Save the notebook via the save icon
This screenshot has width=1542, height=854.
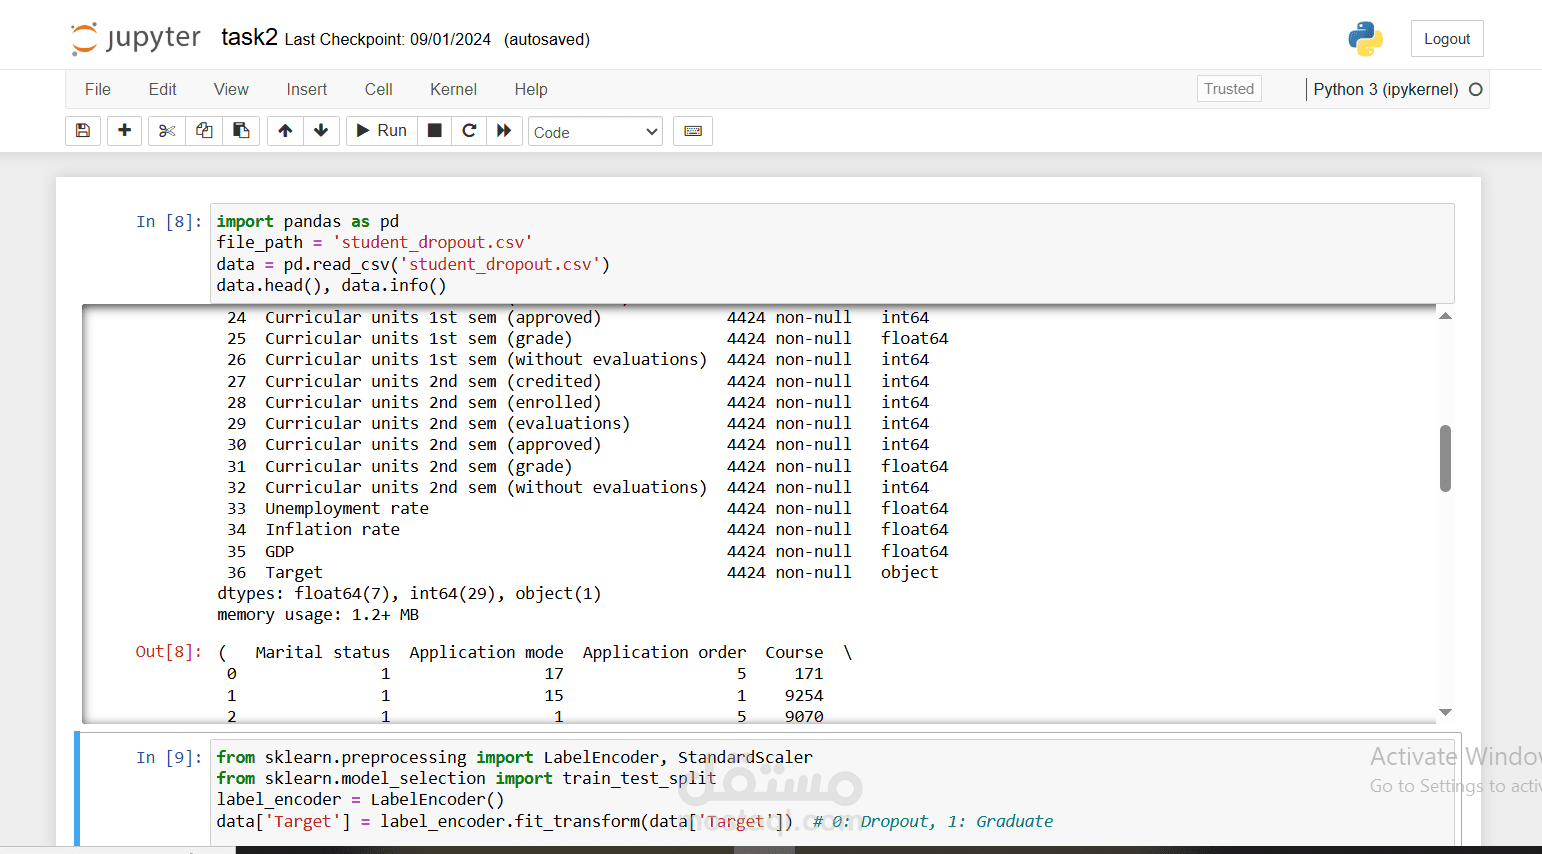(83, 130)
